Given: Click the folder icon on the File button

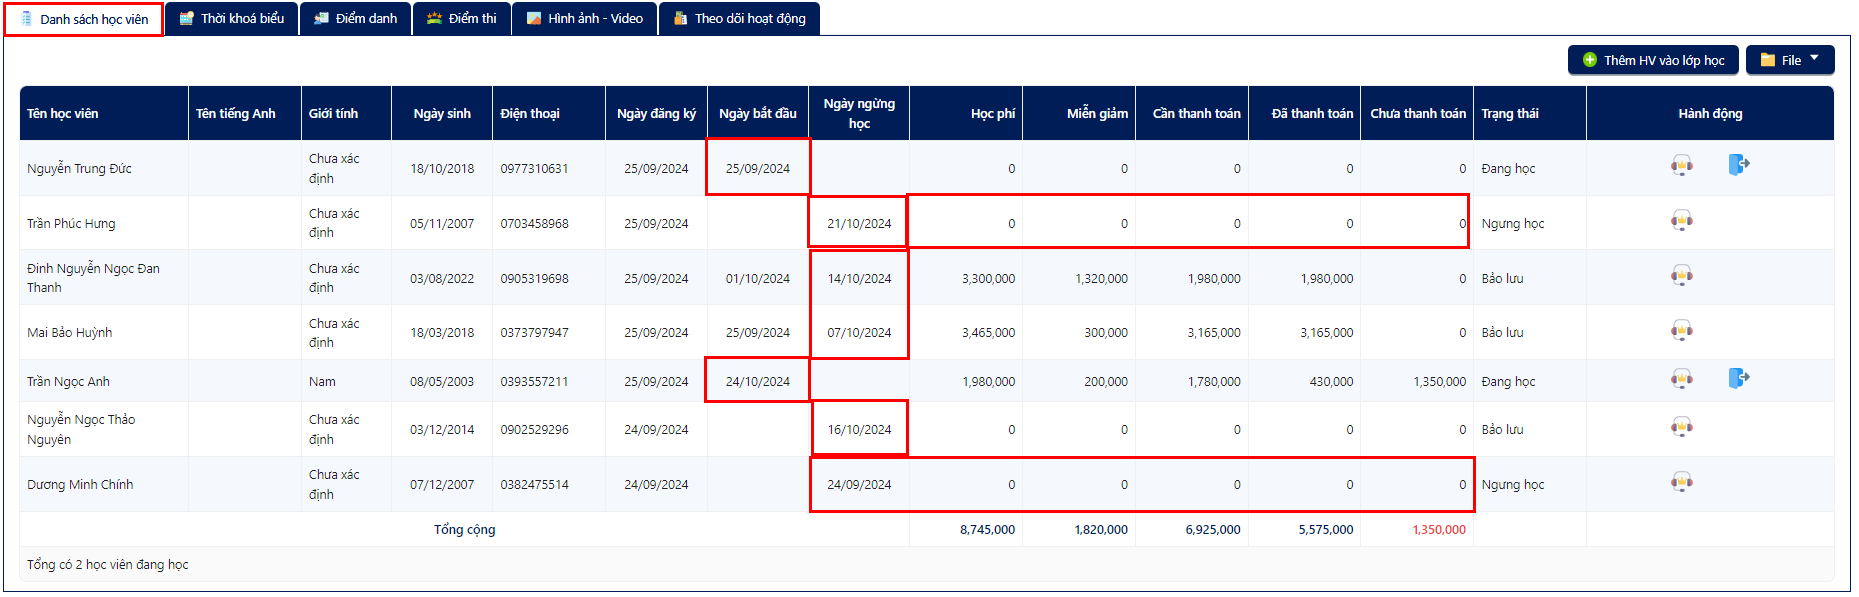Looking at the screenshot, I should 1768,60.
